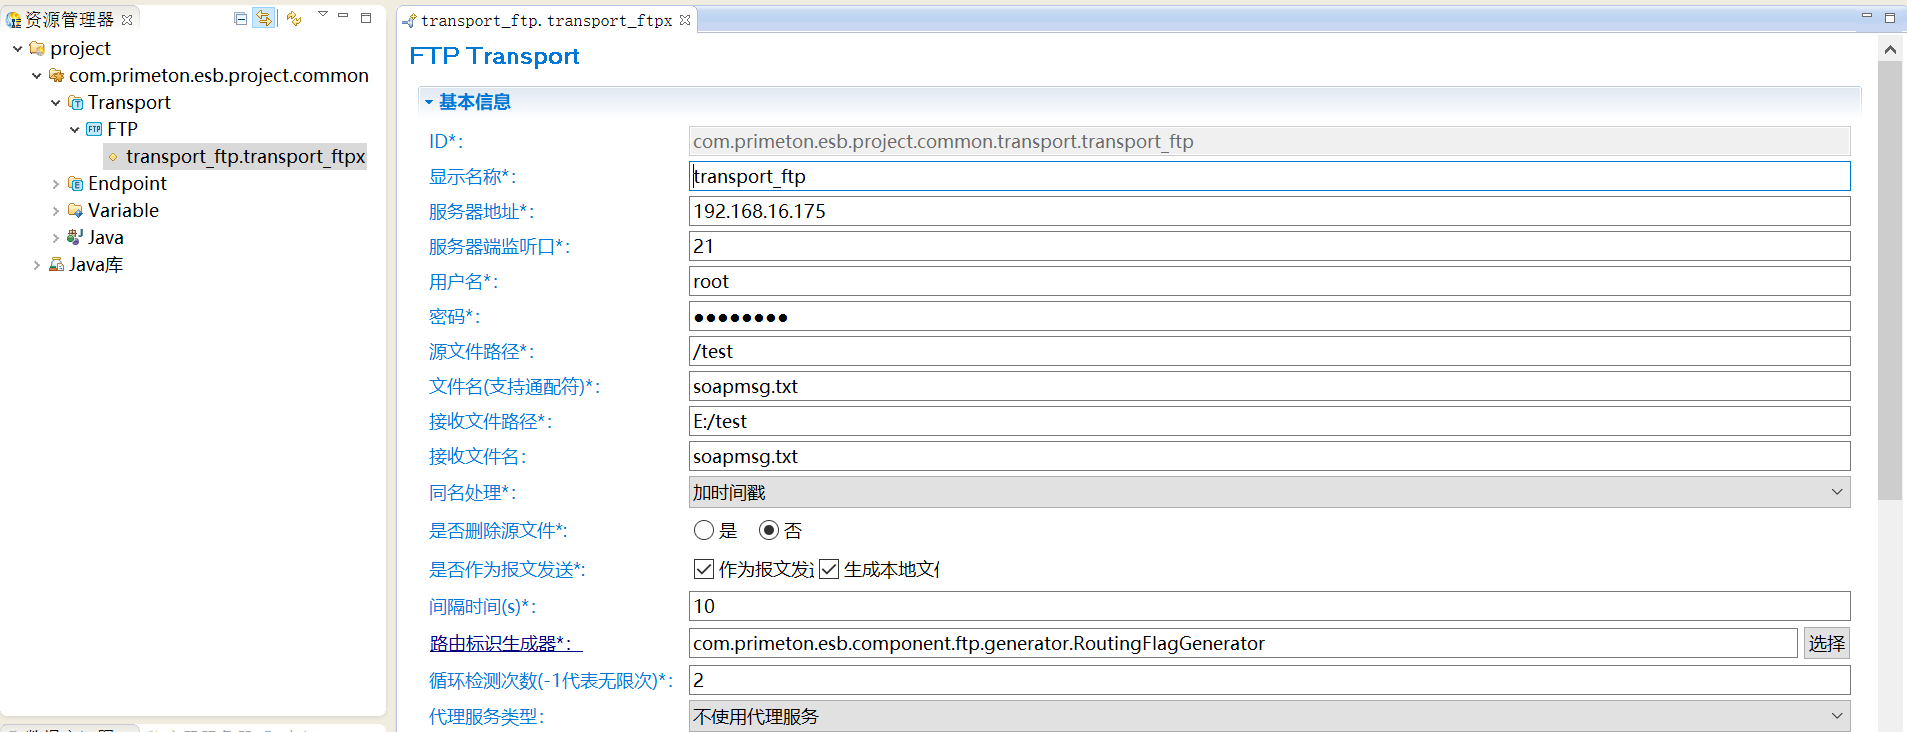Toggle the 生成本地文件 checkbox

pyautogui.click(x=829, y=569)
